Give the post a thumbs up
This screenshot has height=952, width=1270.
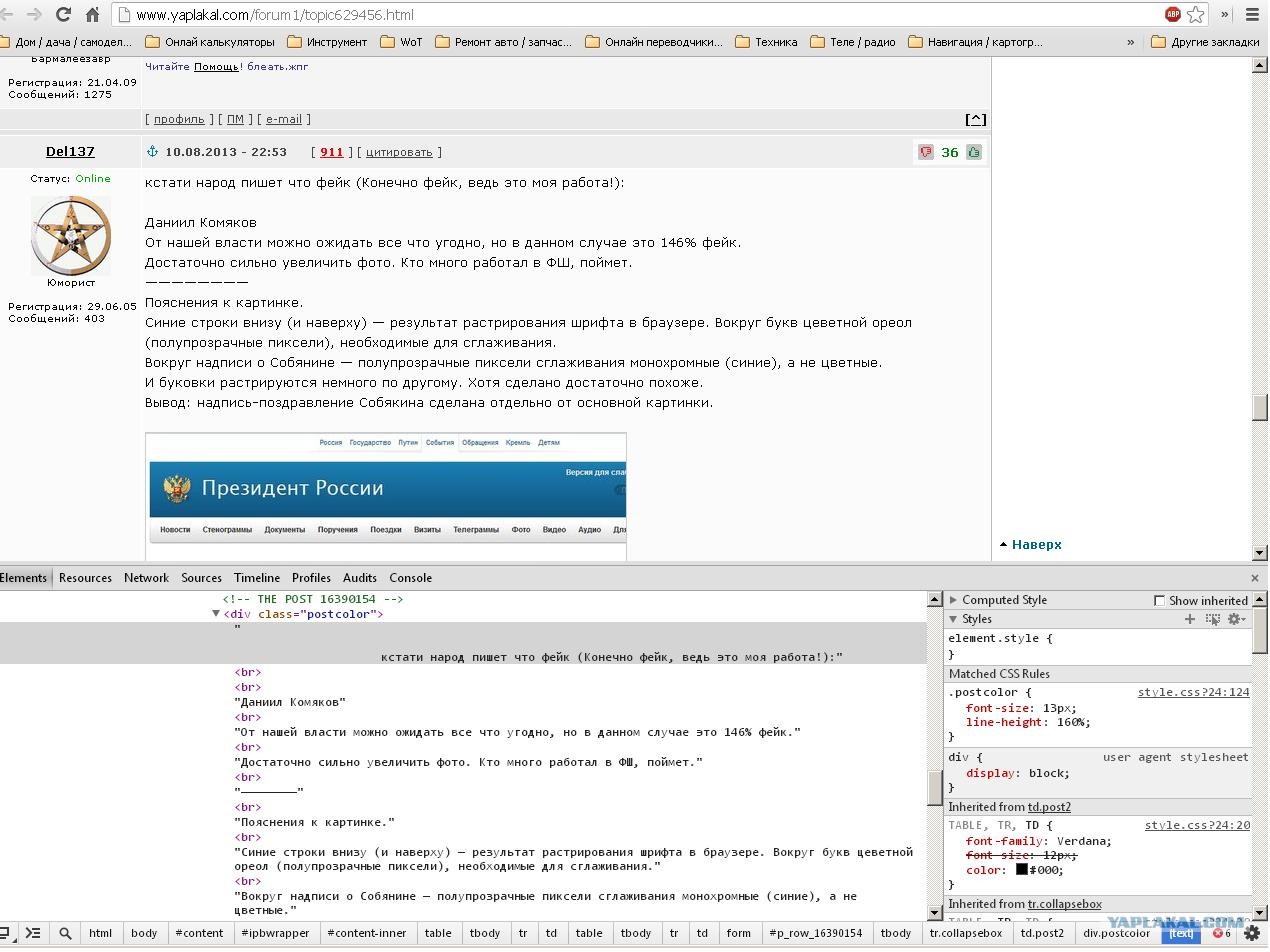[x=974, y=152]
